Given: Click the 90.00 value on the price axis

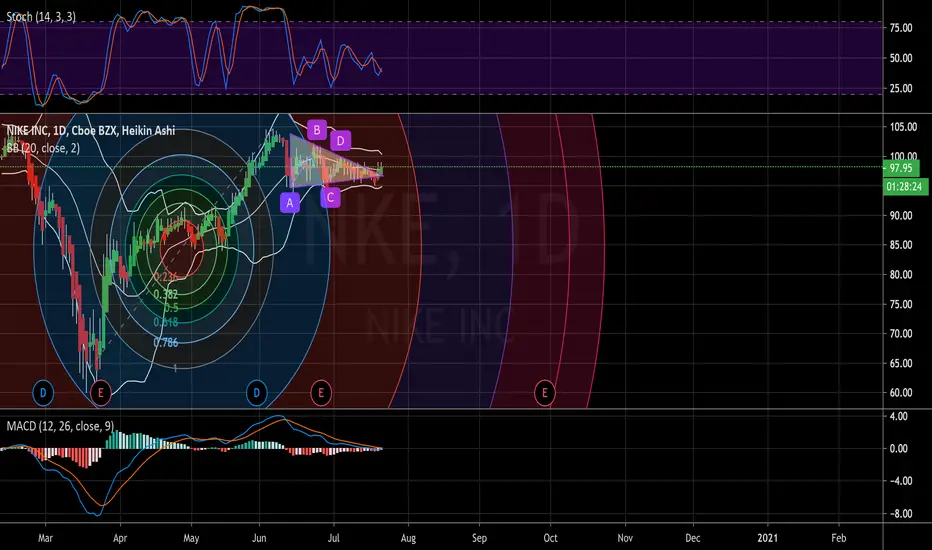Looking at the screenshot, I should tap(901, 216).
